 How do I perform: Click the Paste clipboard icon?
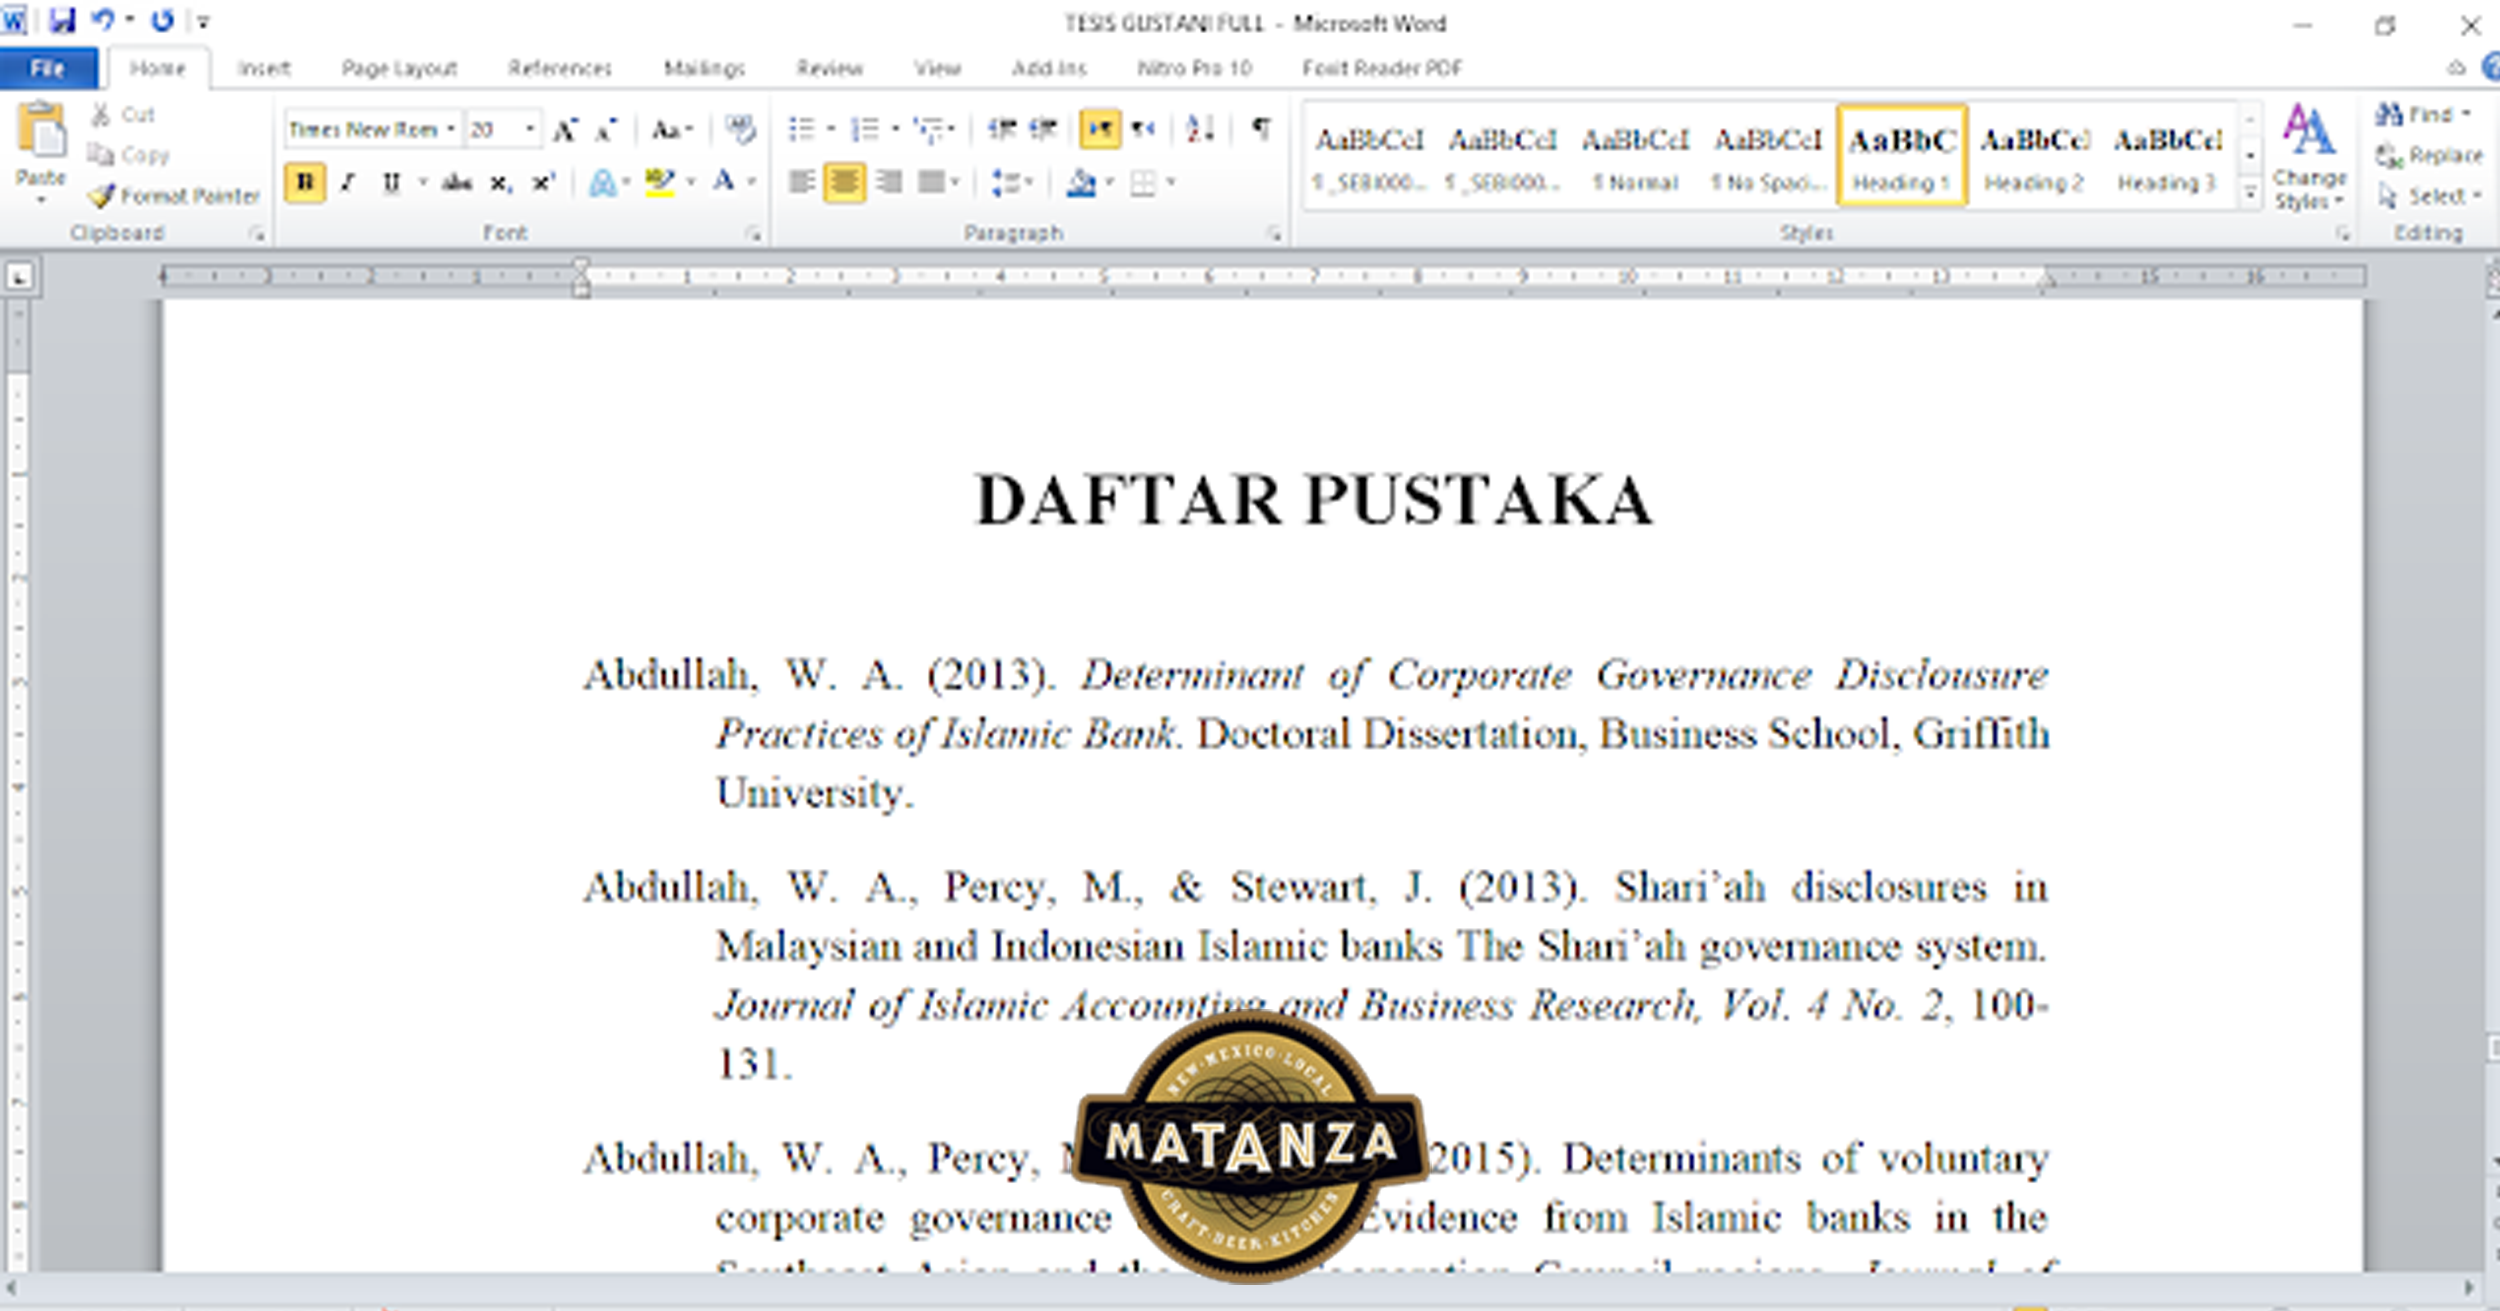[x=41, y=132]
